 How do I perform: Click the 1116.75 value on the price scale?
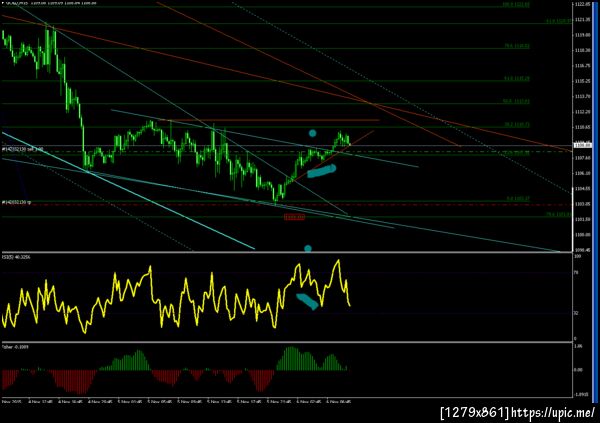[x=582, y=66]
